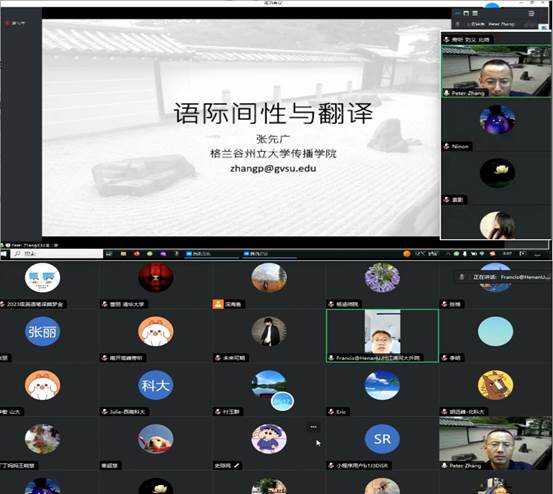The width and height of the screenshot is (553, 494).
Task: Click the slide title 语际间性与翻译
Action: (273, 113)
